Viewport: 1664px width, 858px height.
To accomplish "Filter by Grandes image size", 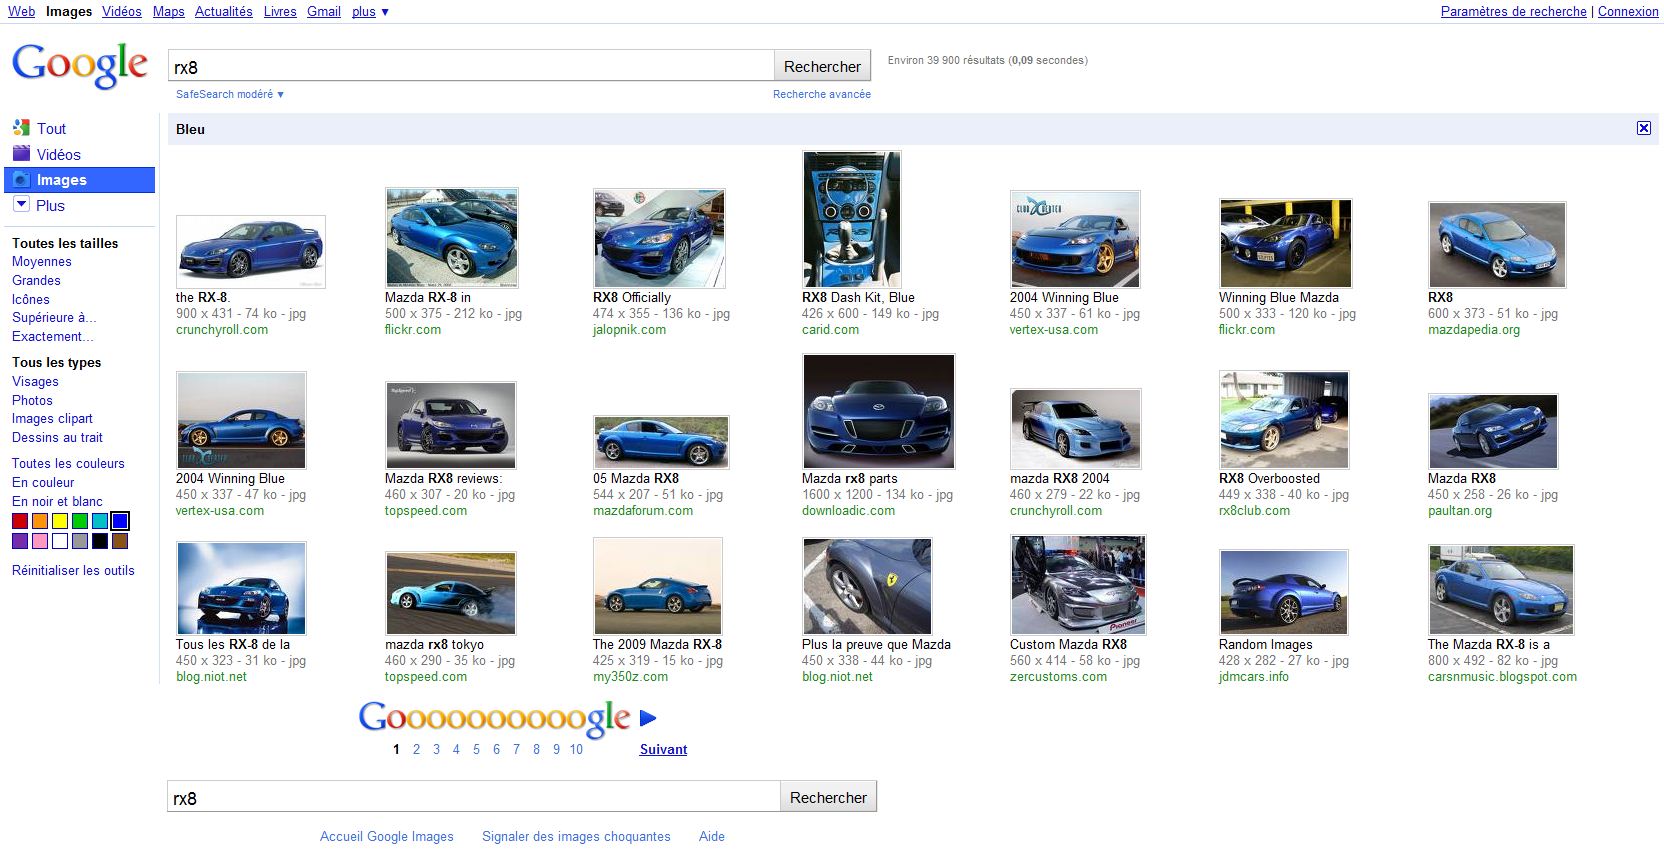I will 36,281.
